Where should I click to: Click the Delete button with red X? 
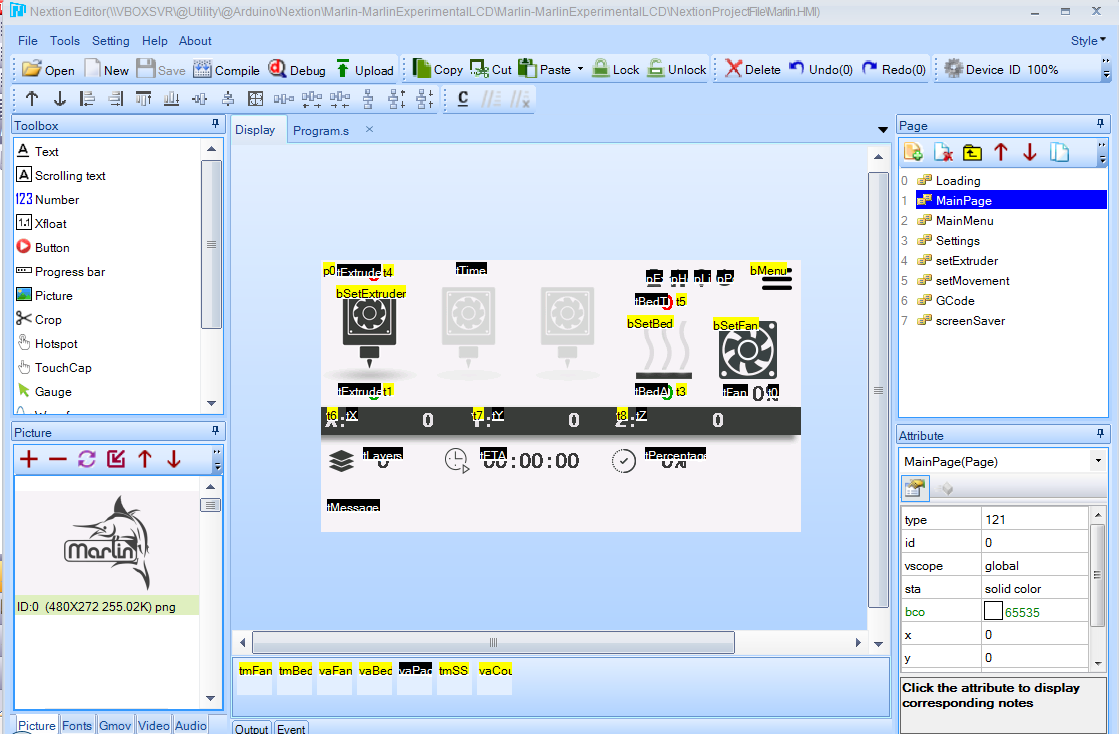(x=752, y=69)
